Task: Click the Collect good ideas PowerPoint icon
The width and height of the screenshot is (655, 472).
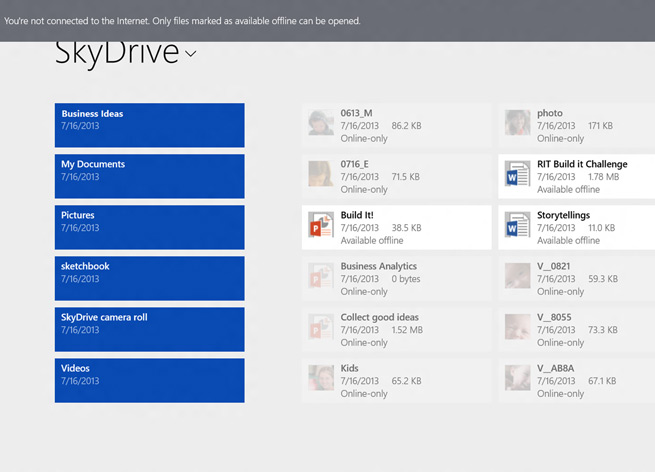Action: tap(321, 326)
